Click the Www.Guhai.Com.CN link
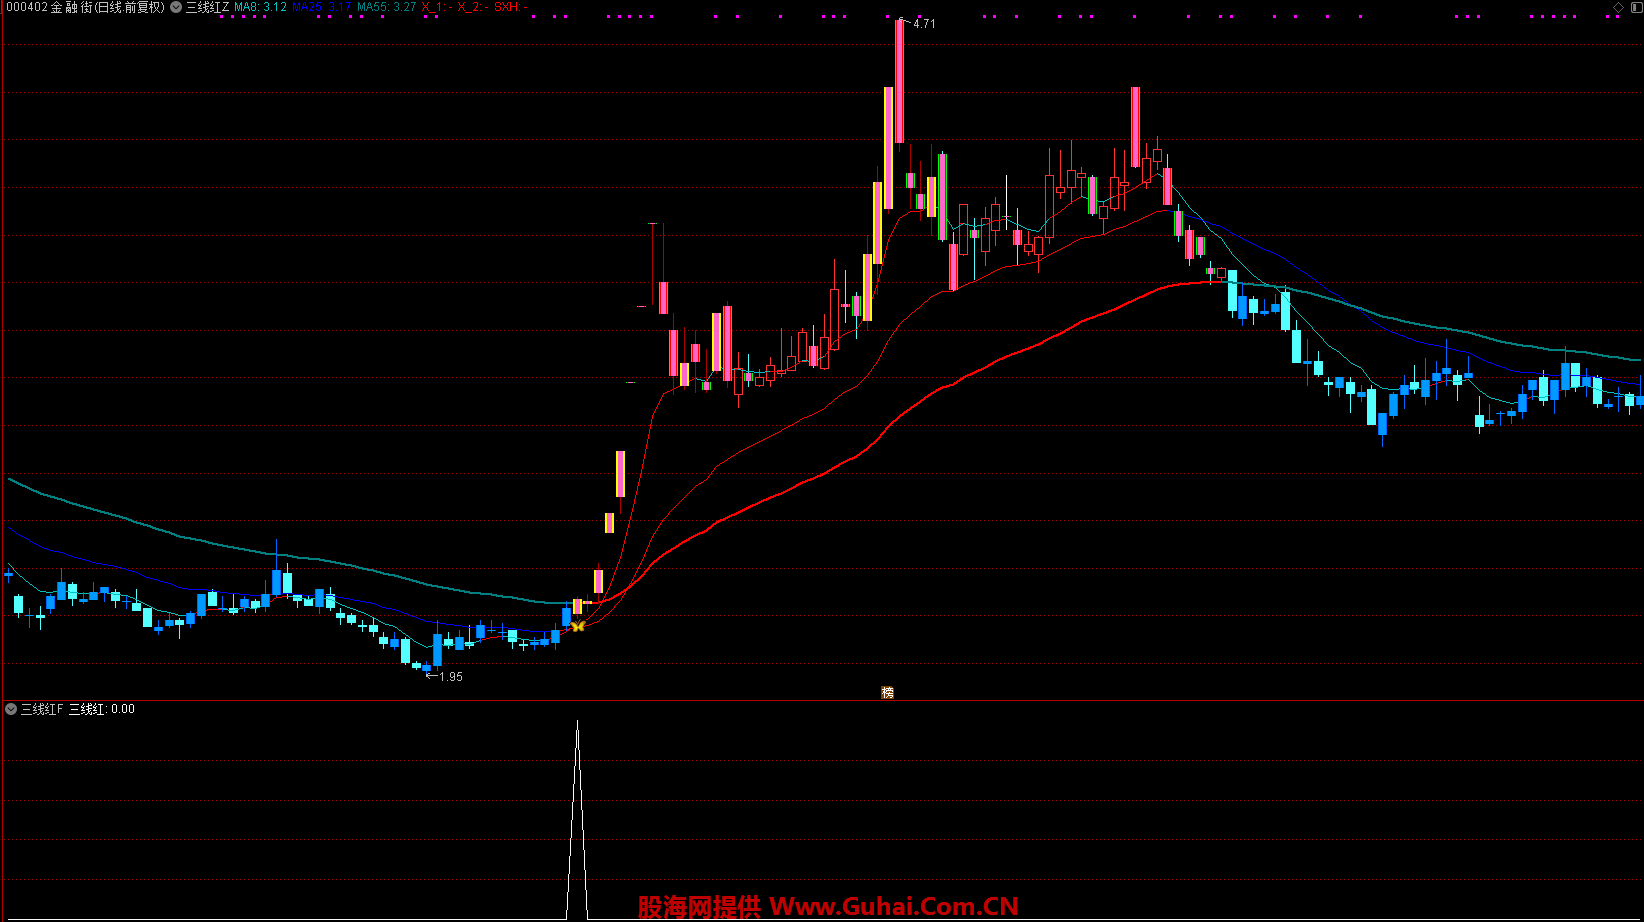 894,907
